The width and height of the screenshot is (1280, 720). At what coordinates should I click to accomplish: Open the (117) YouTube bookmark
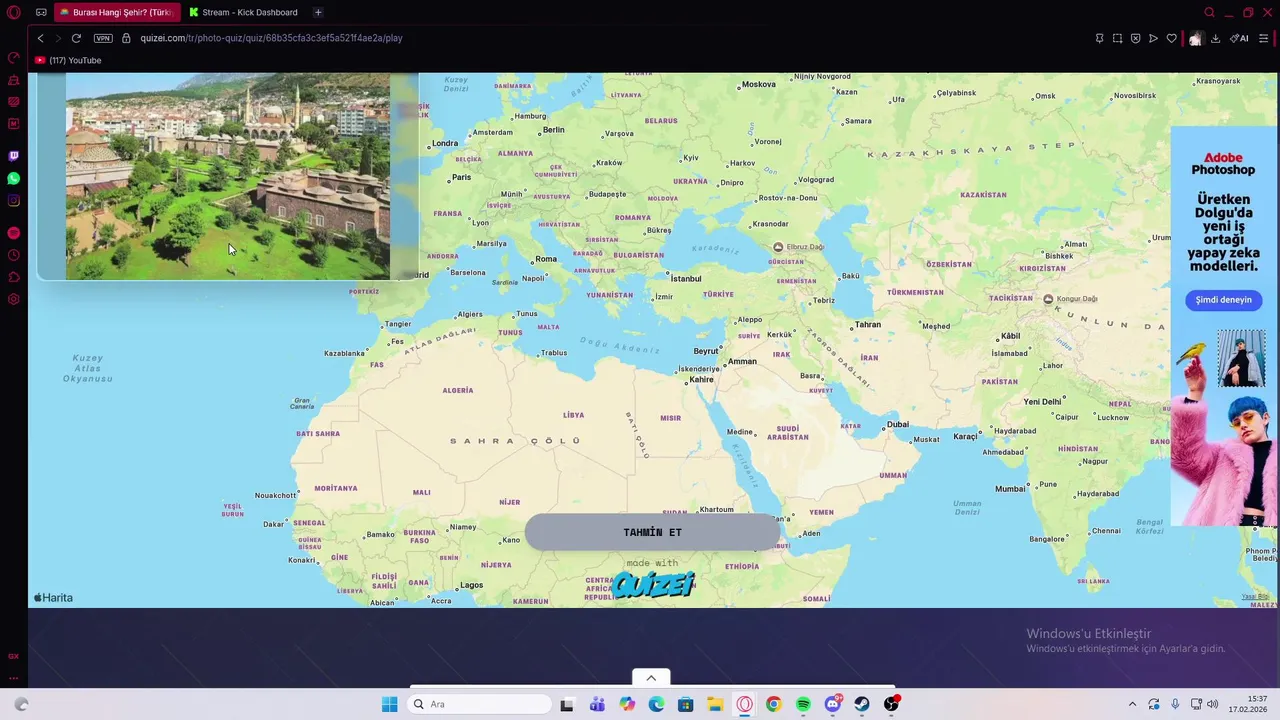pyautogui.click(x=68, y=60)
